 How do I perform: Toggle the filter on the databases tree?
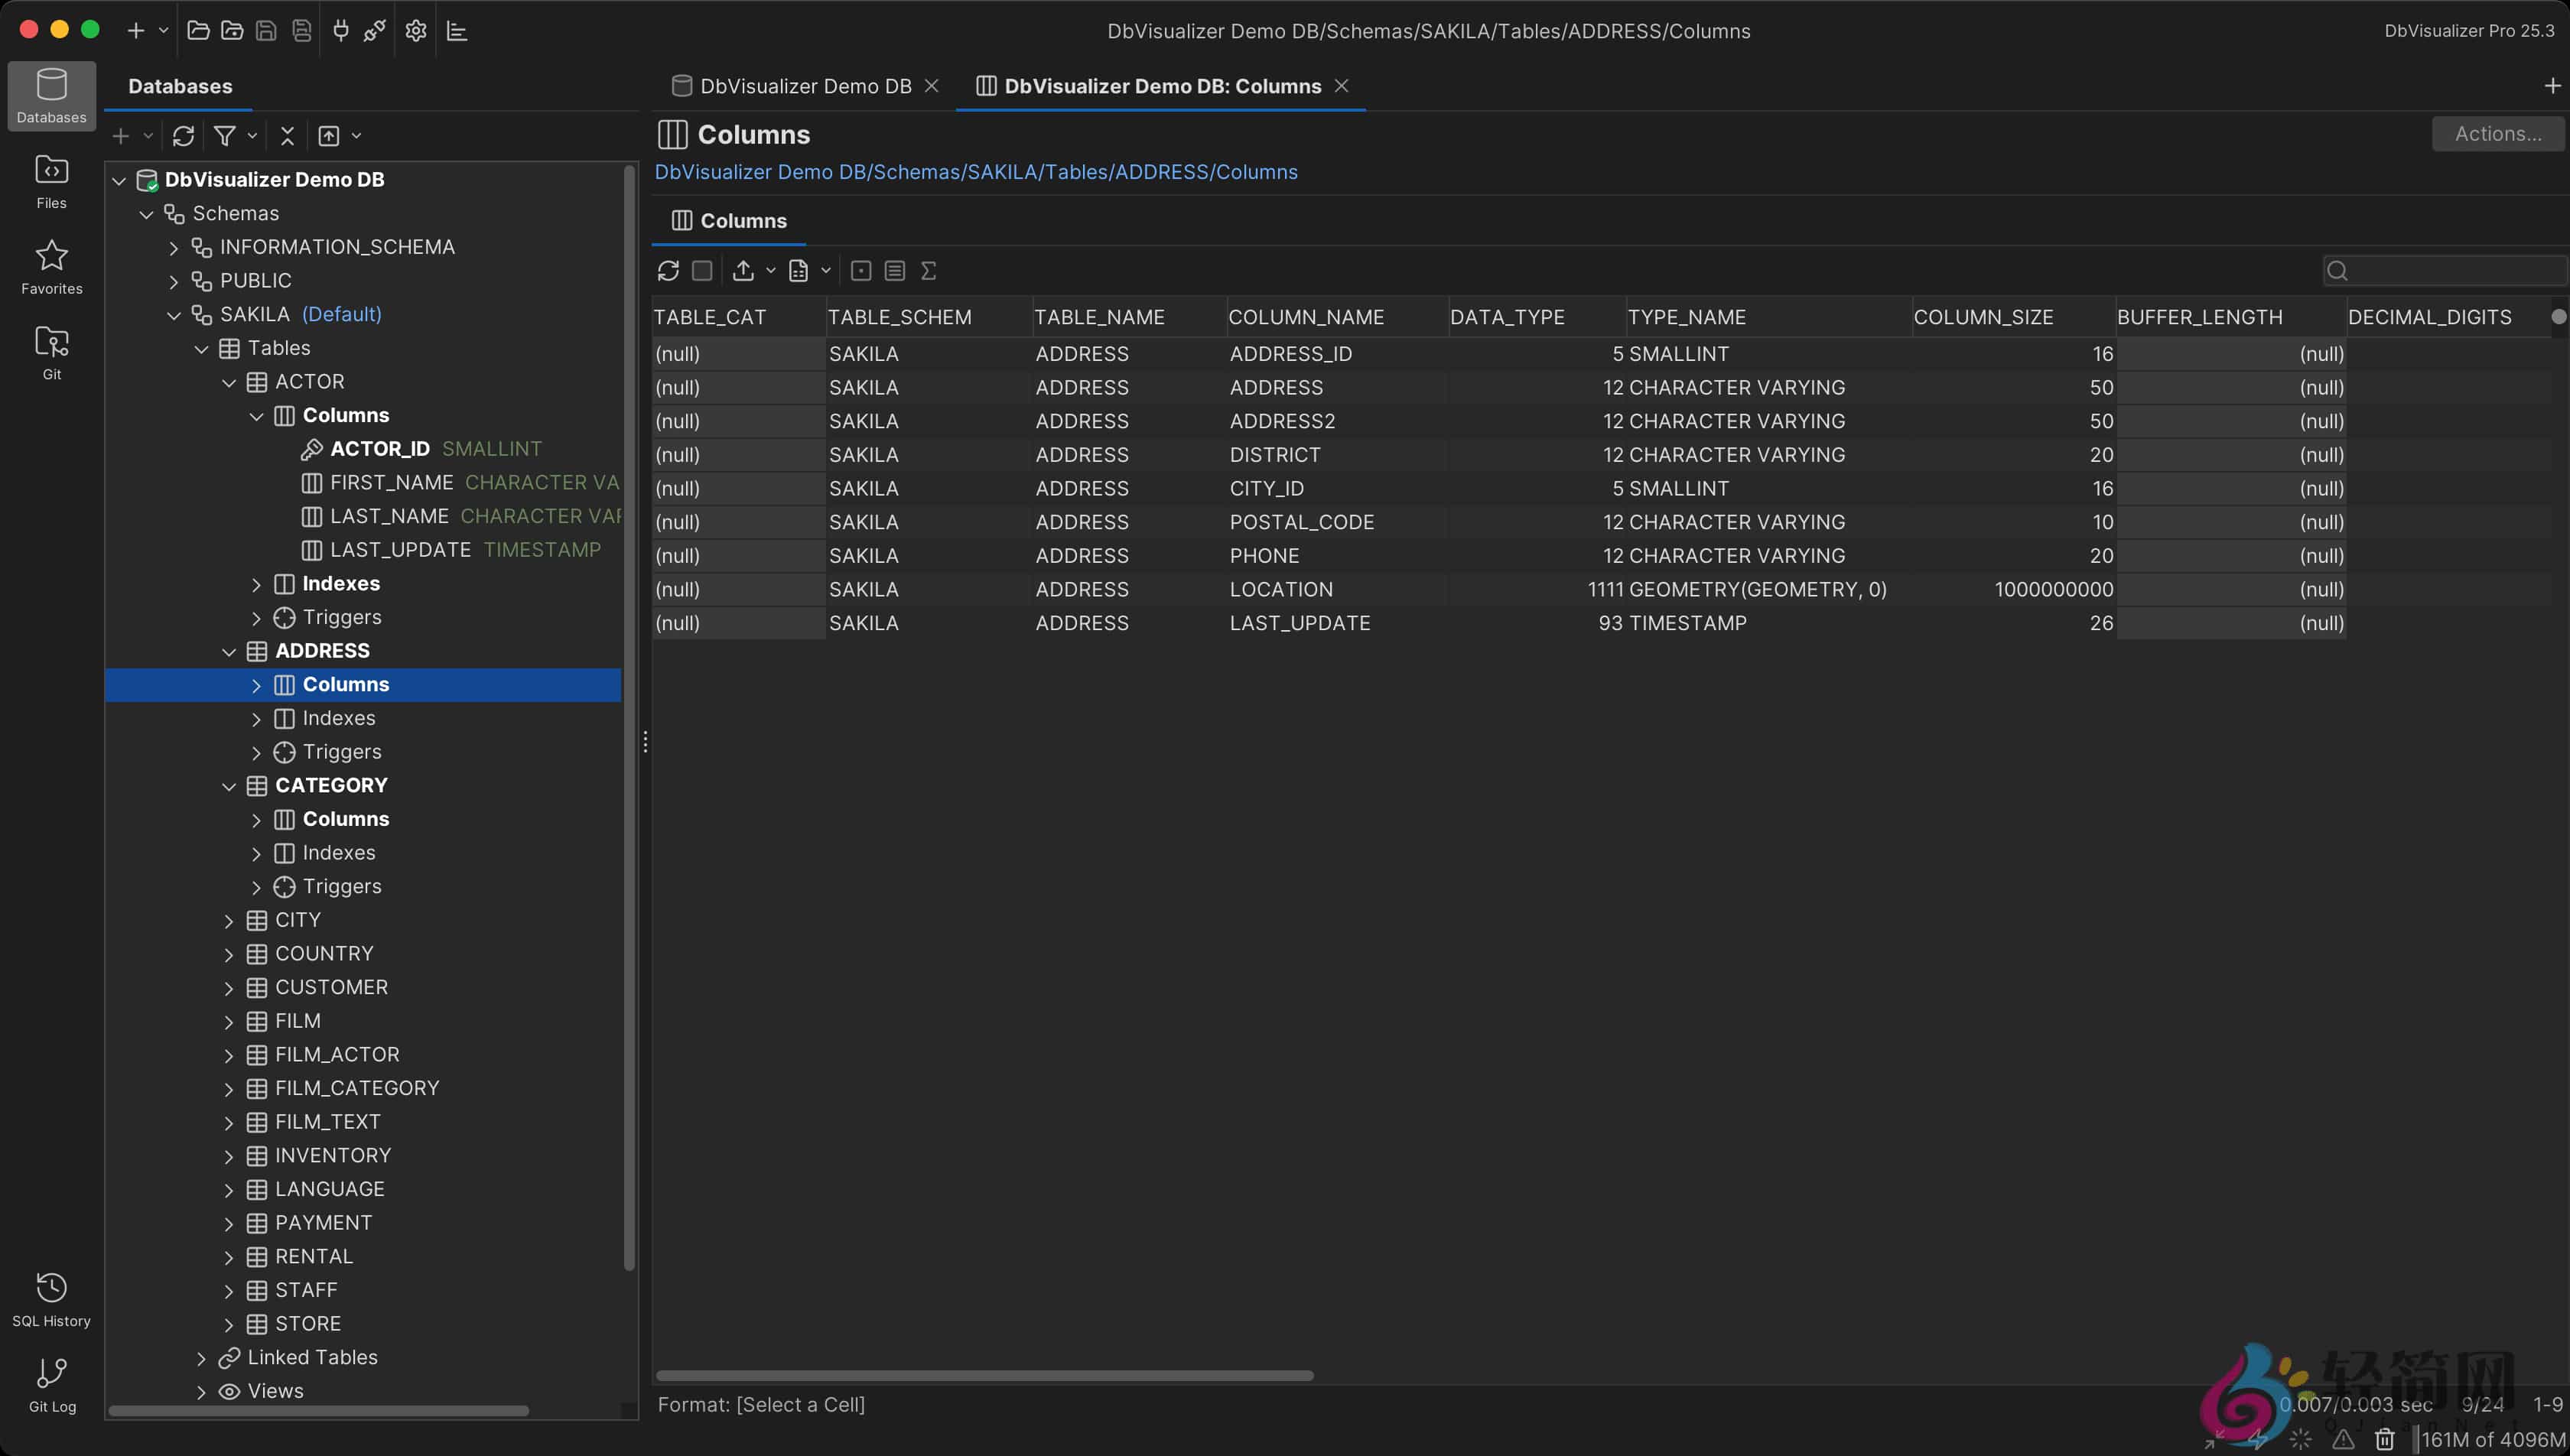(x=226, y=135)
